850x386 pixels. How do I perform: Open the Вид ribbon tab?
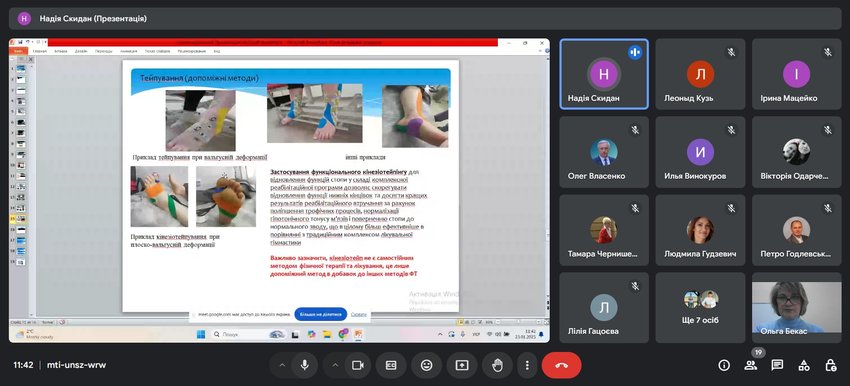click(x=217, y=51)
